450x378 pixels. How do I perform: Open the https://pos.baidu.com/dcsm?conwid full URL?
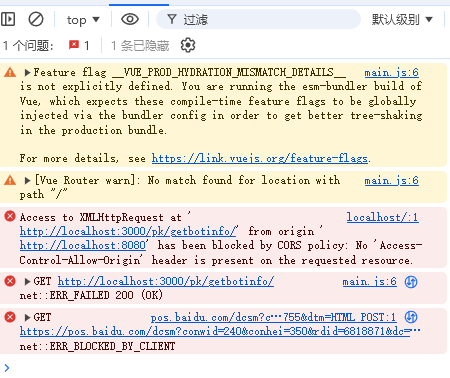click(x=220, y=331)
